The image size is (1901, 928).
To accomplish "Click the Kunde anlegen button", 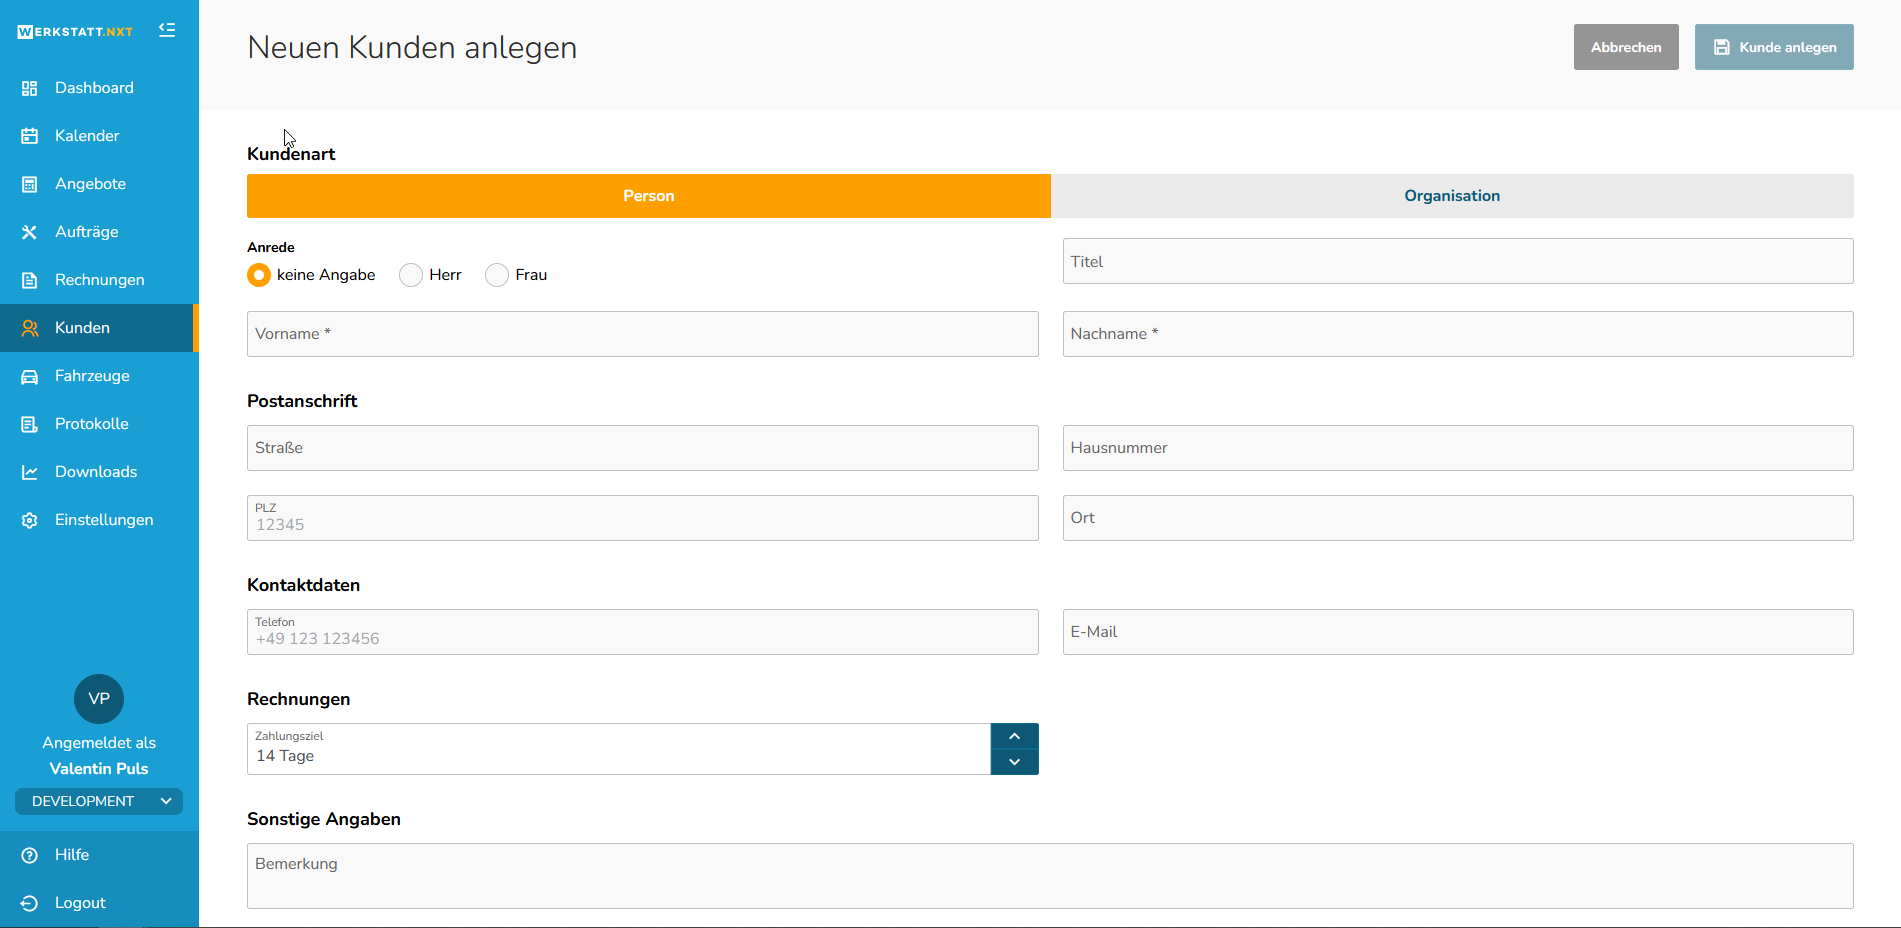I will (x=1774, y=47).
